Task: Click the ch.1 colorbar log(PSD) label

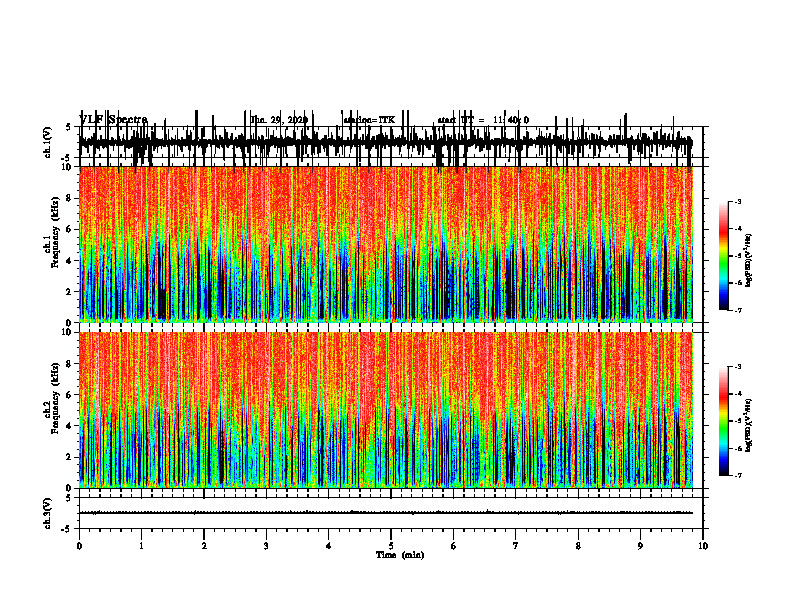Action: pyautogui.click(x=748, y=260)
